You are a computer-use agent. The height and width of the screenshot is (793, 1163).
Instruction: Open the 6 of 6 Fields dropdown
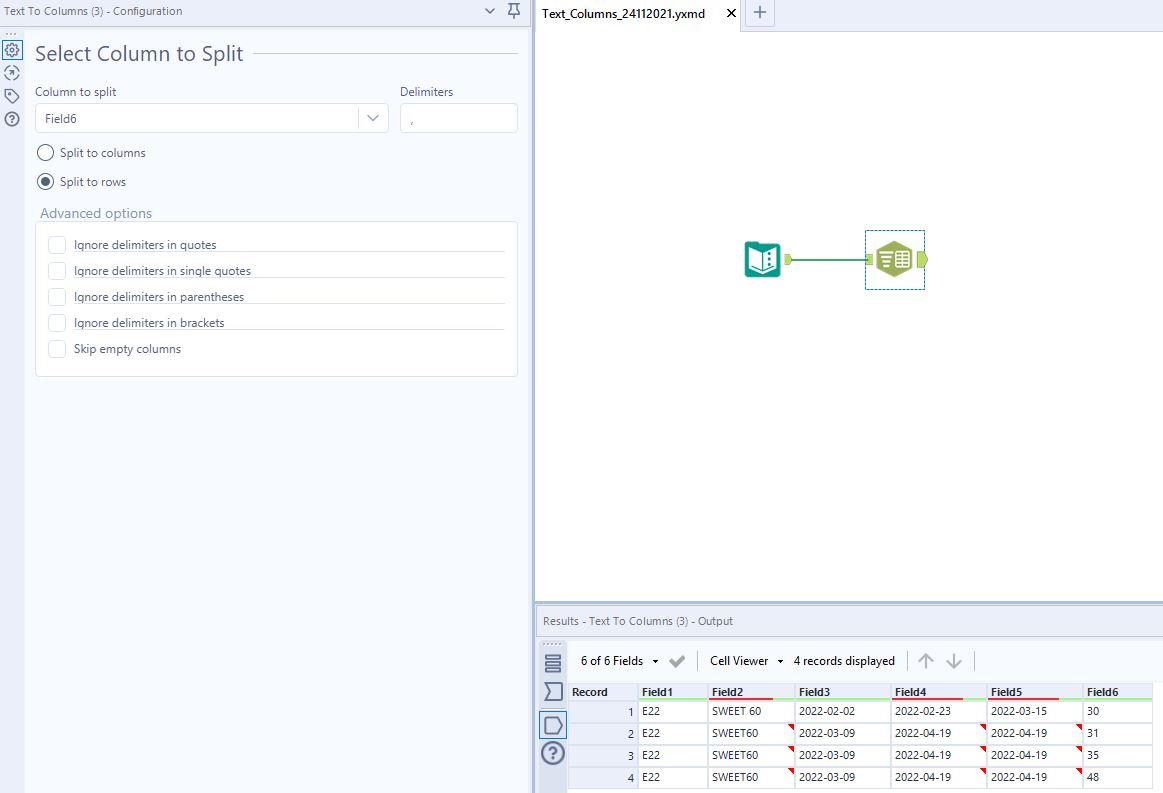(615, 660)
